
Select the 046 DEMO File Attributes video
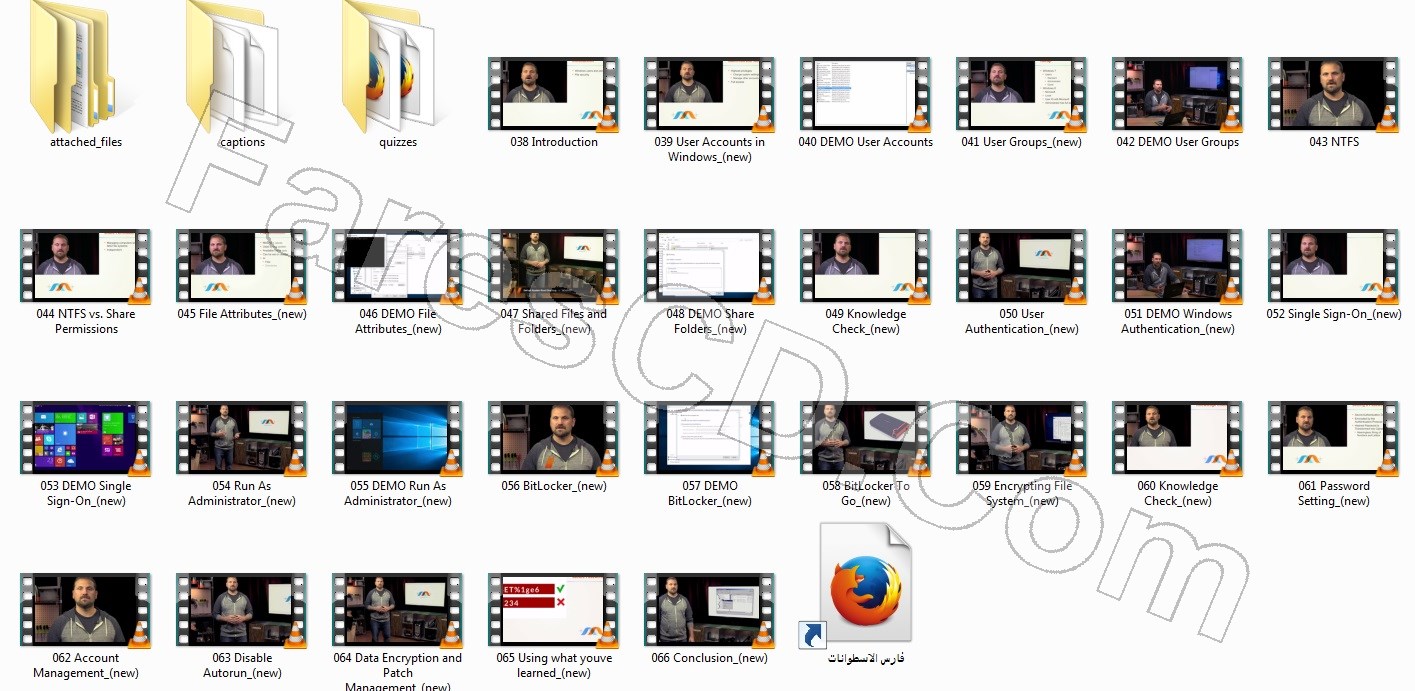tap(398, 266)
